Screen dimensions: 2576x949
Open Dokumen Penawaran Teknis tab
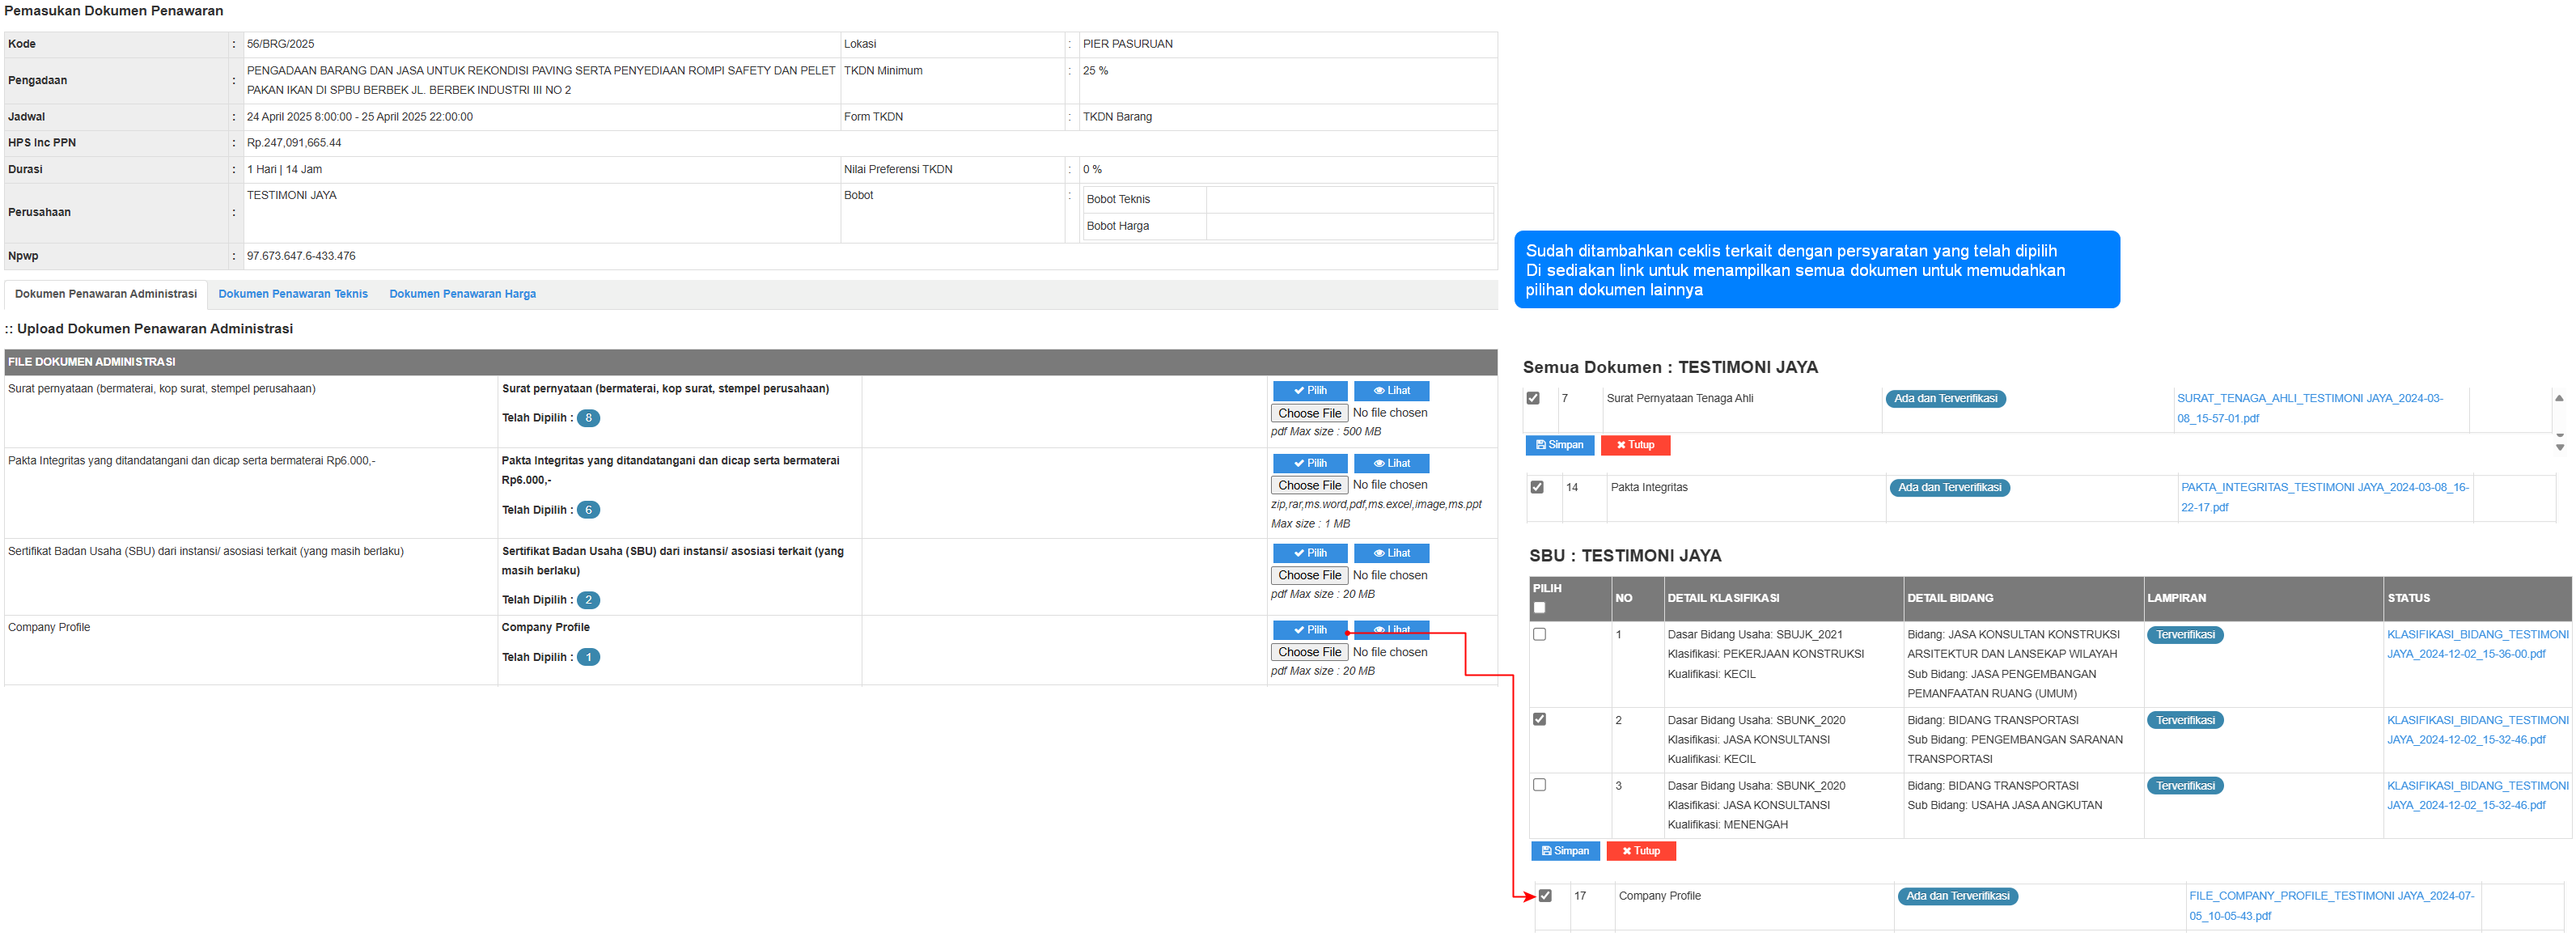(293, 295)
